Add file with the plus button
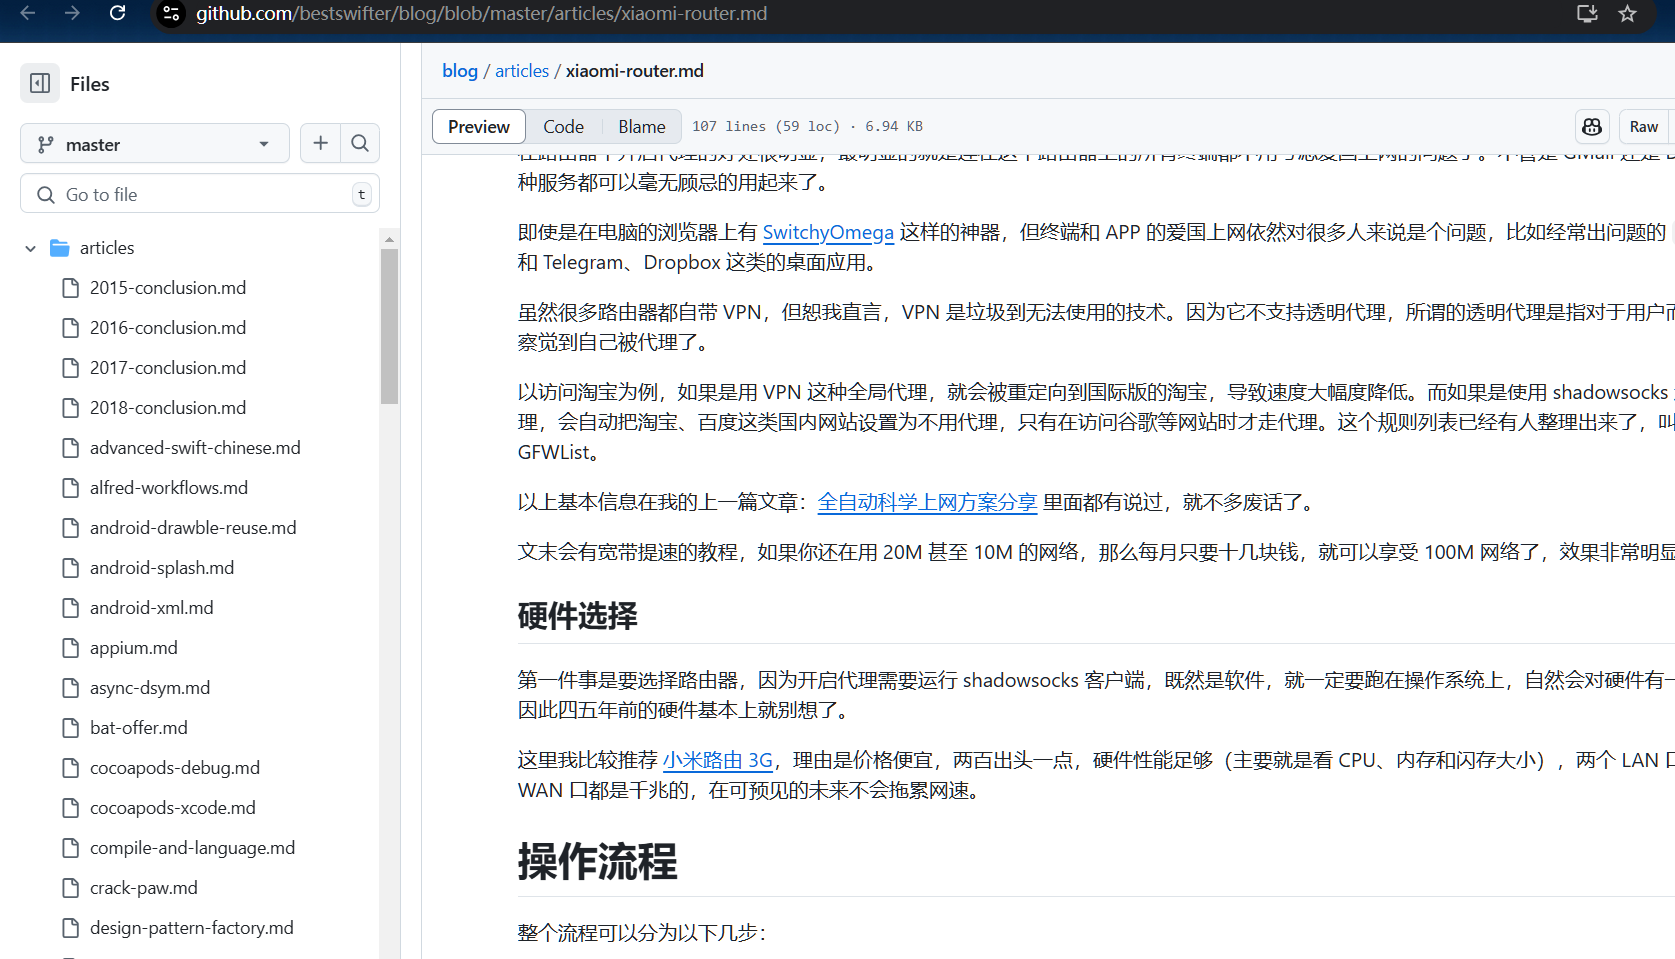 click(x=320, y=143)
